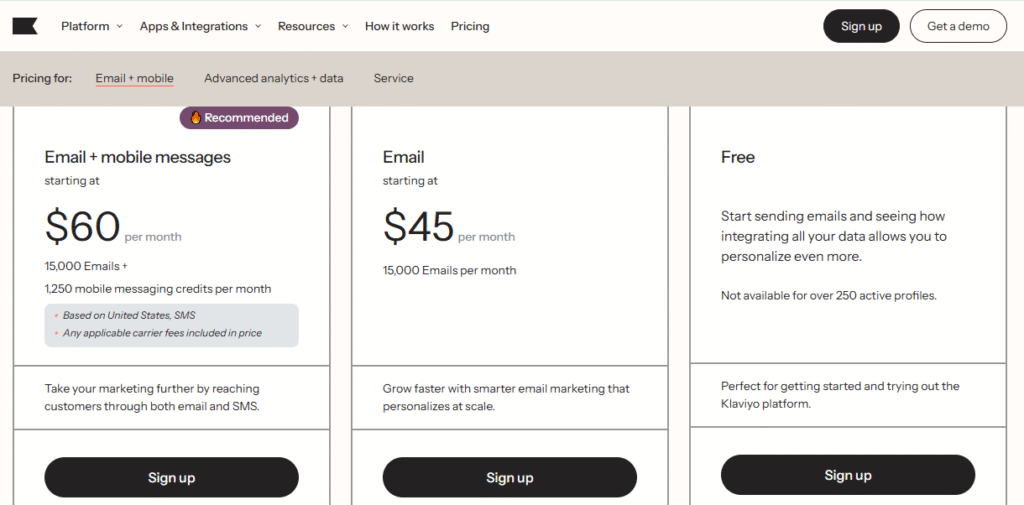Click the $60 per month price
This screenshot has height=505, width=1024.
(83, 227)
